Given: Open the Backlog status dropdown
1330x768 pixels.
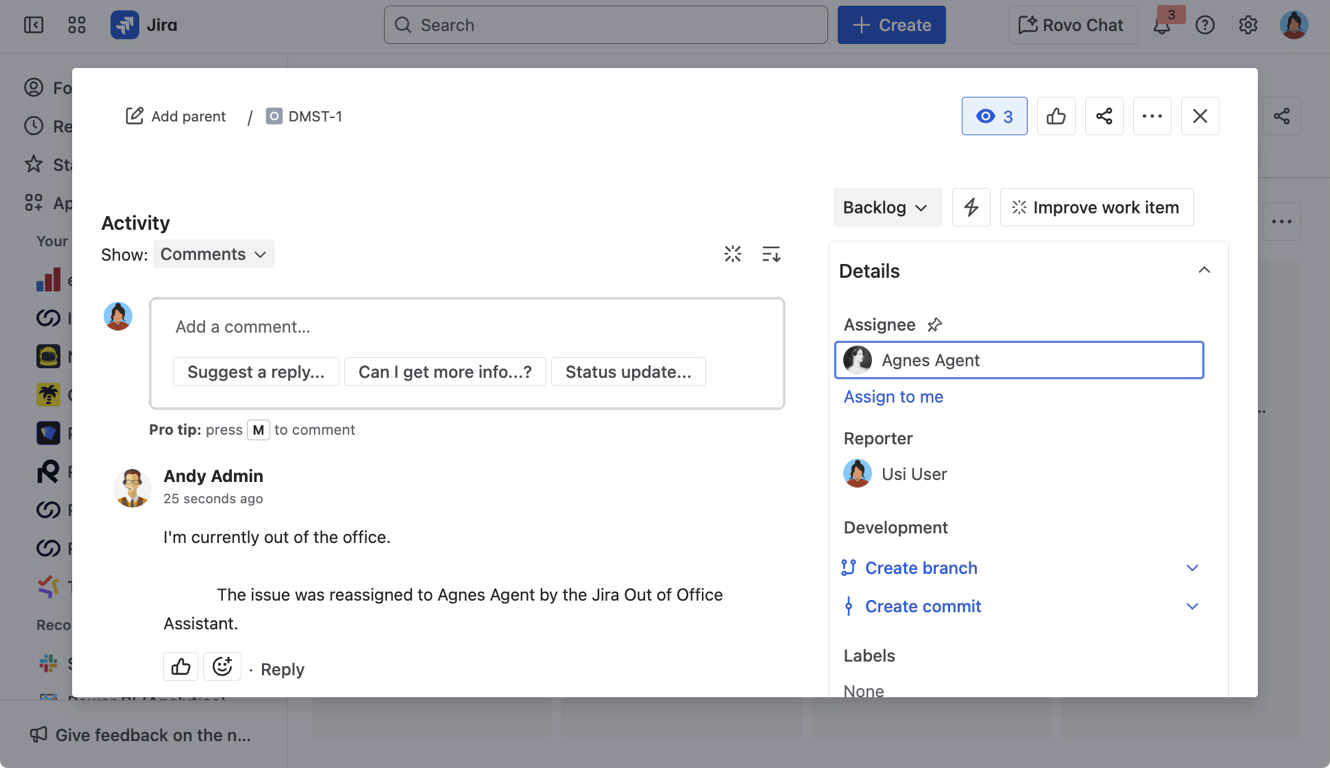Looking at the screenshot, I should pyautogui.click(x=886, y=207).
